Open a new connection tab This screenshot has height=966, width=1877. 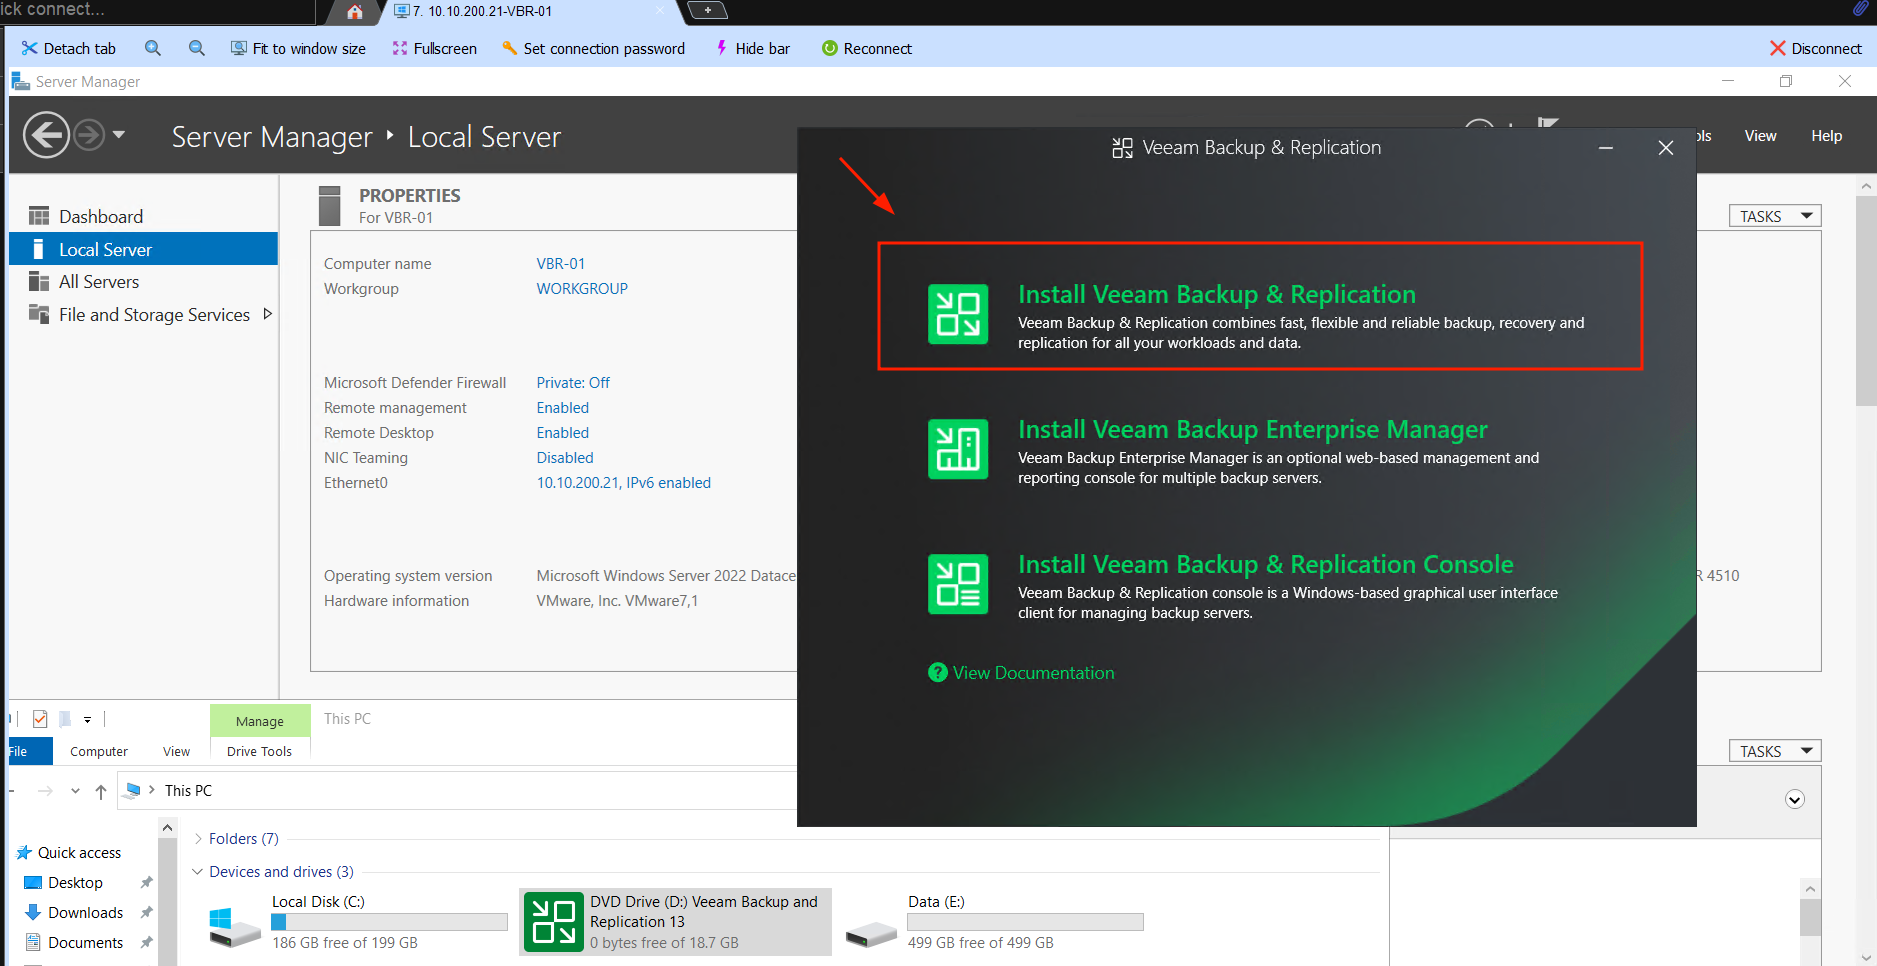coord(708,11)
